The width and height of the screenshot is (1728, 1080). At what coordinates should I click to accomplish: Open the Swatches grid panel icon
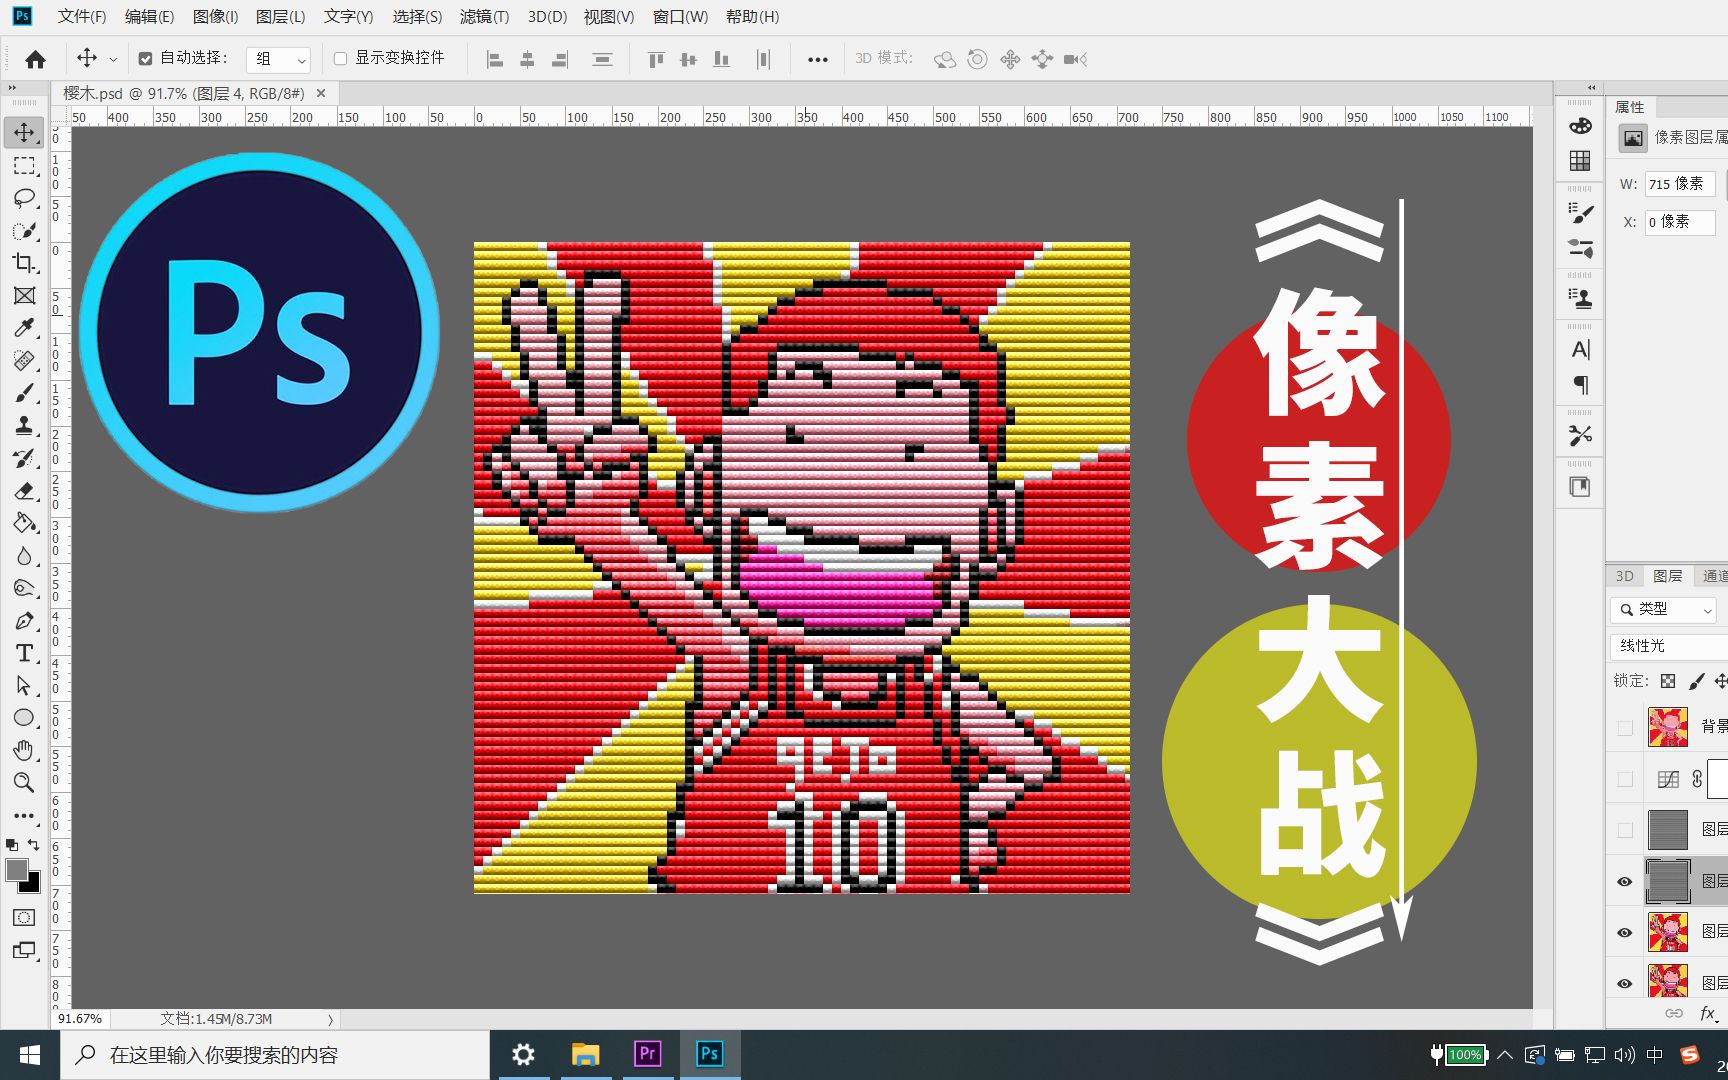[1580, 160]
